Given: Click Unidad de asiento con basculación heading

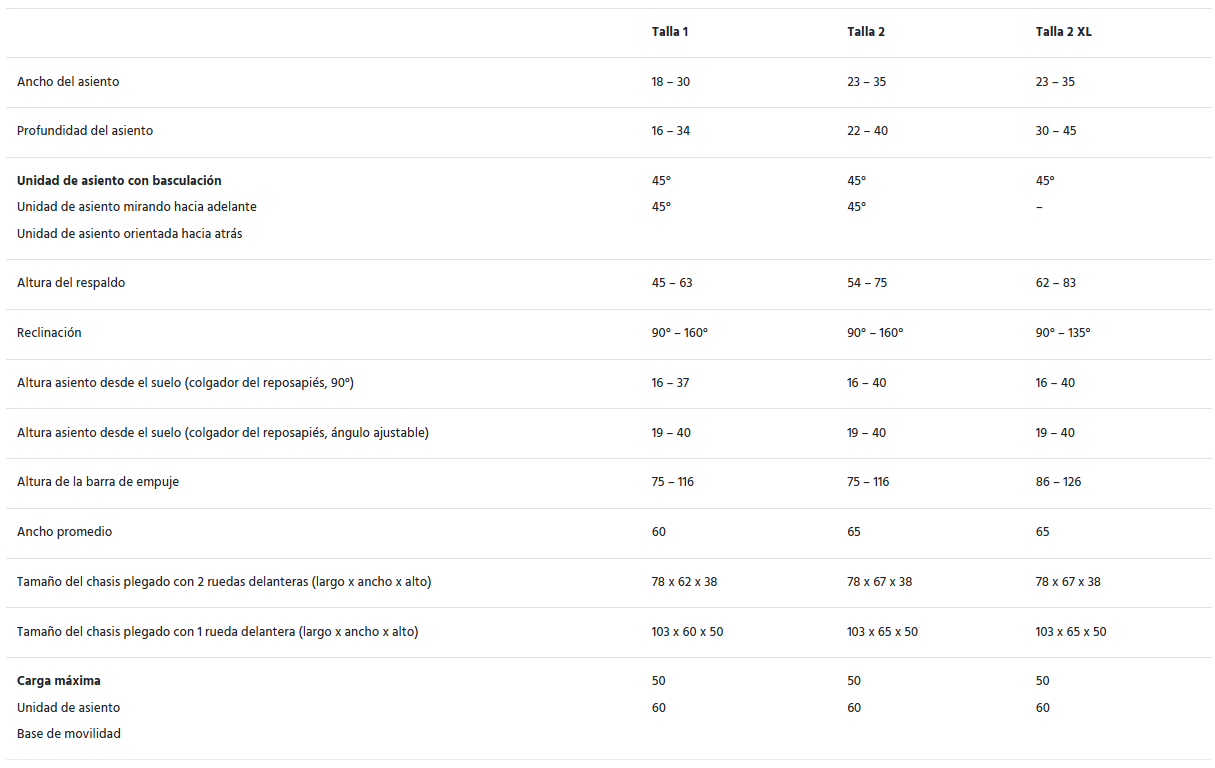Looking at the screenshot, I should click(119, 181).
